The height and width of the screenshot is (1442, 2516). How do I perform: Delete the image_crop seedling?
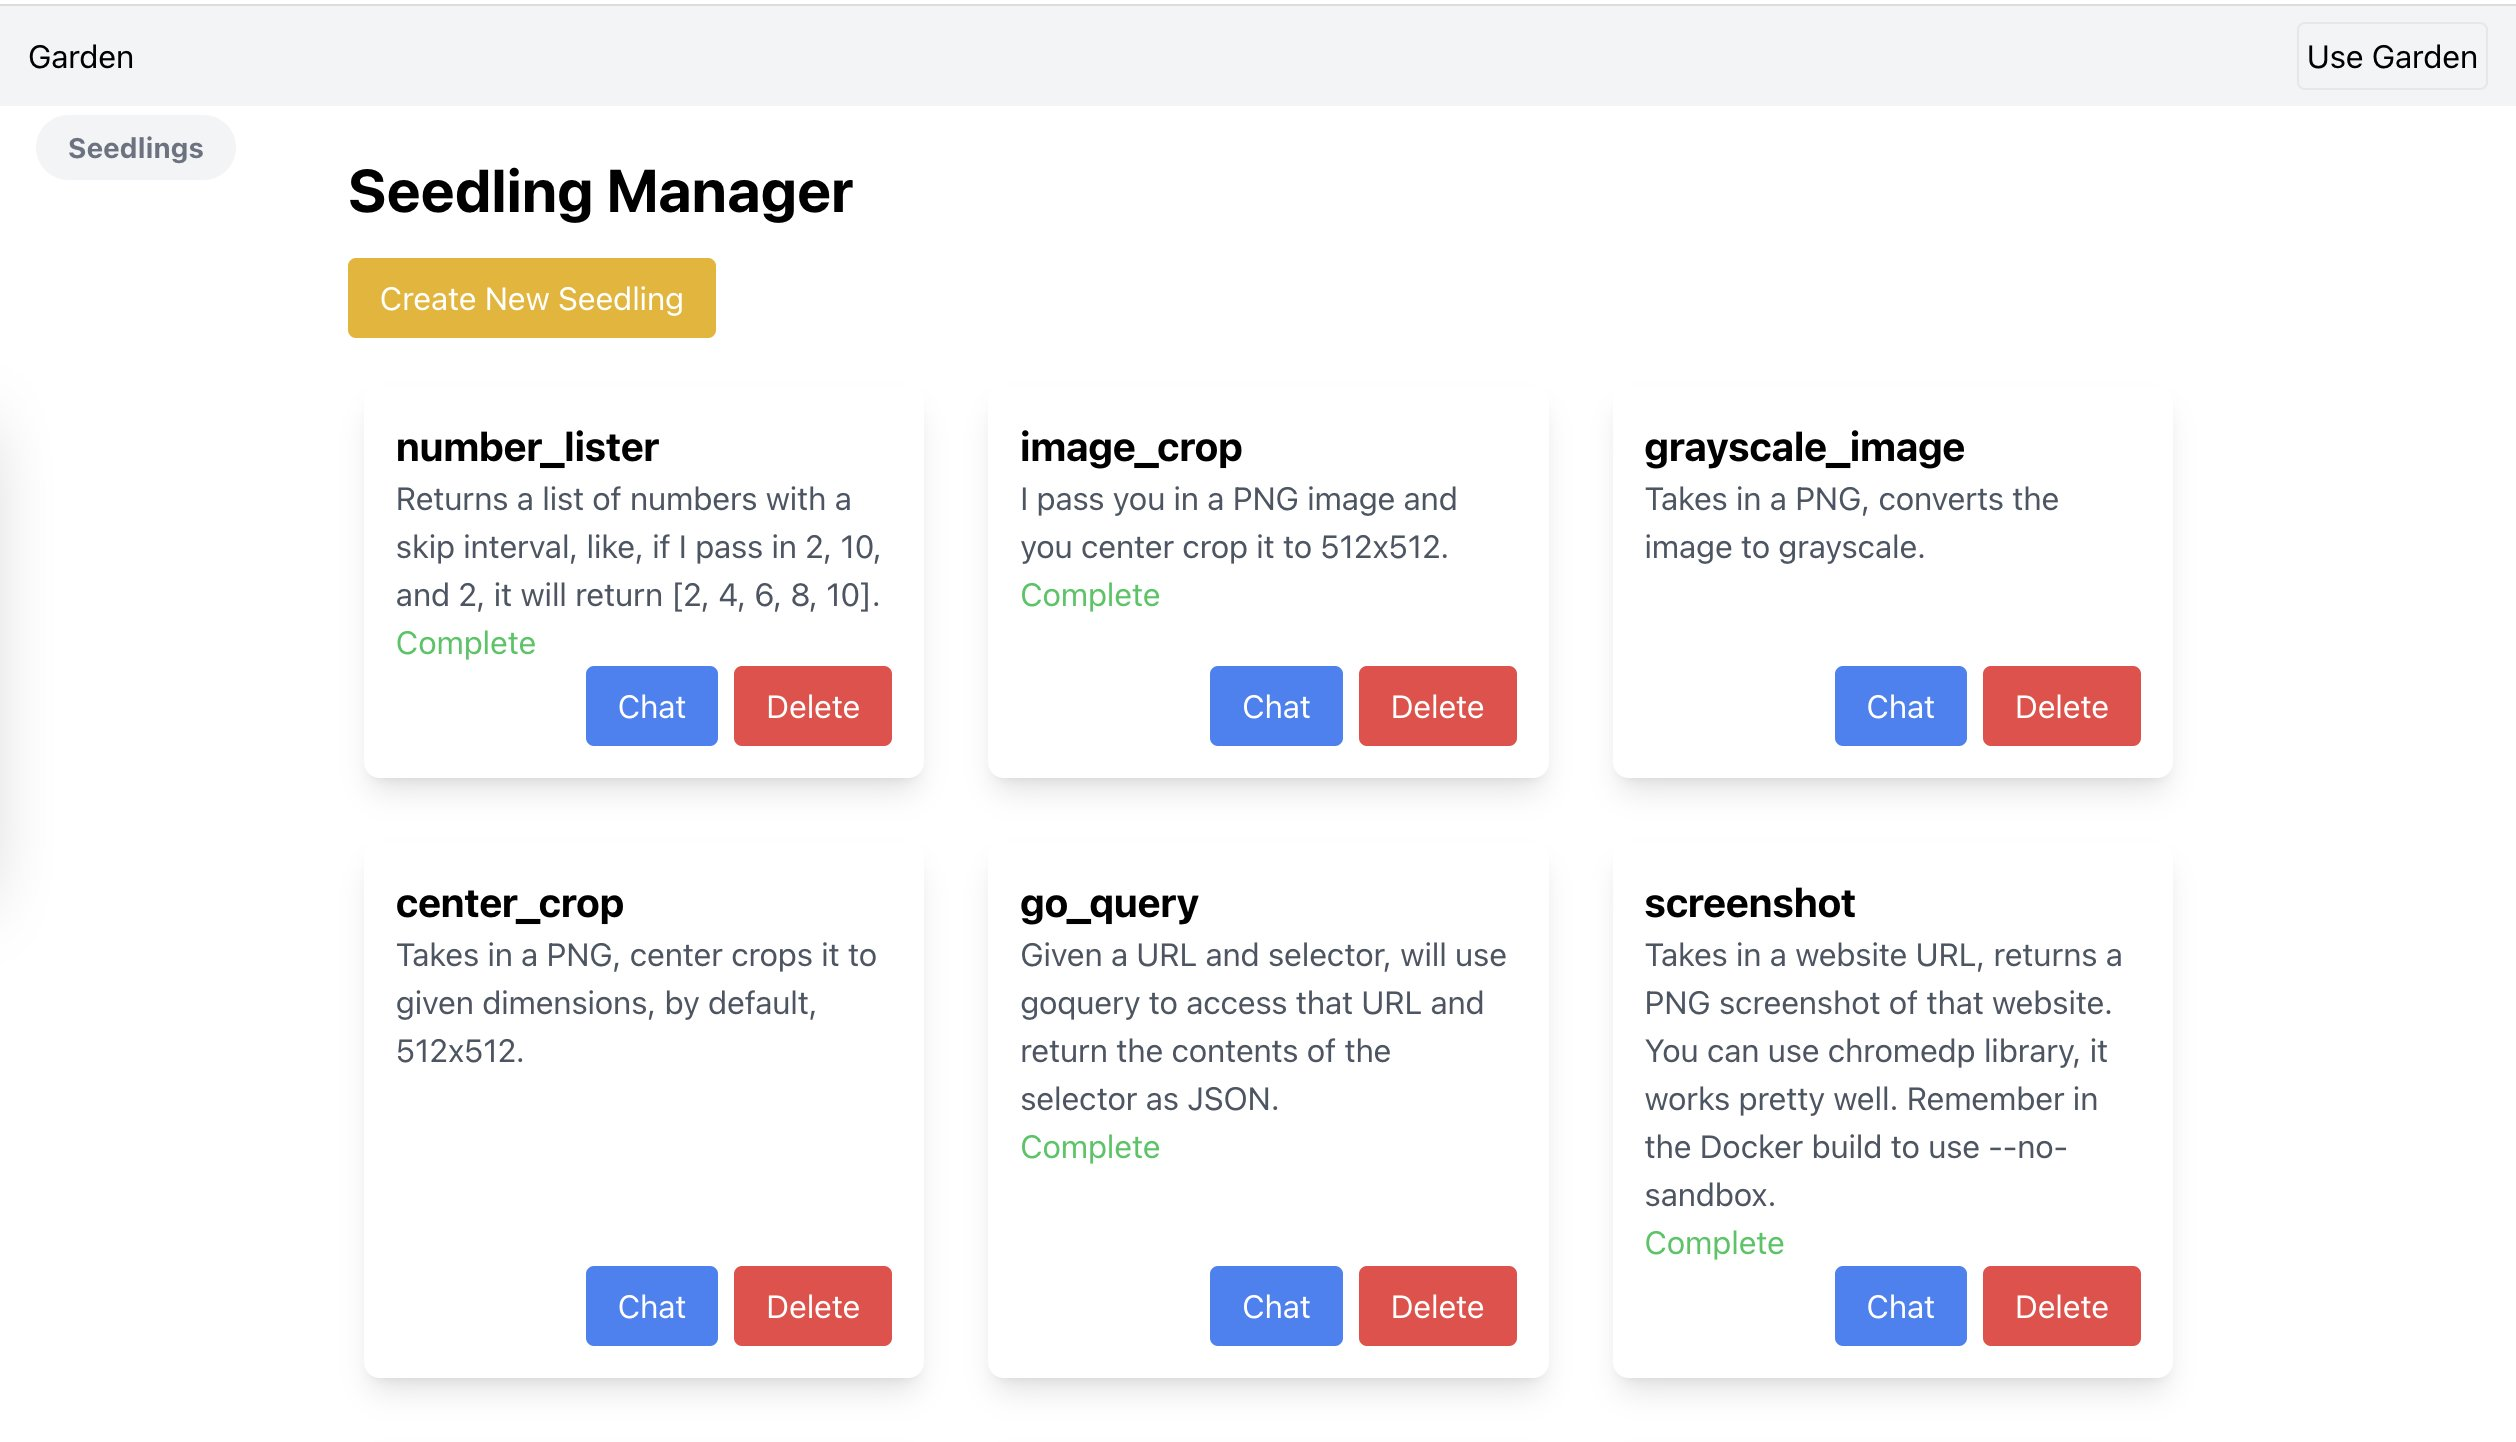click(1436, 705)
